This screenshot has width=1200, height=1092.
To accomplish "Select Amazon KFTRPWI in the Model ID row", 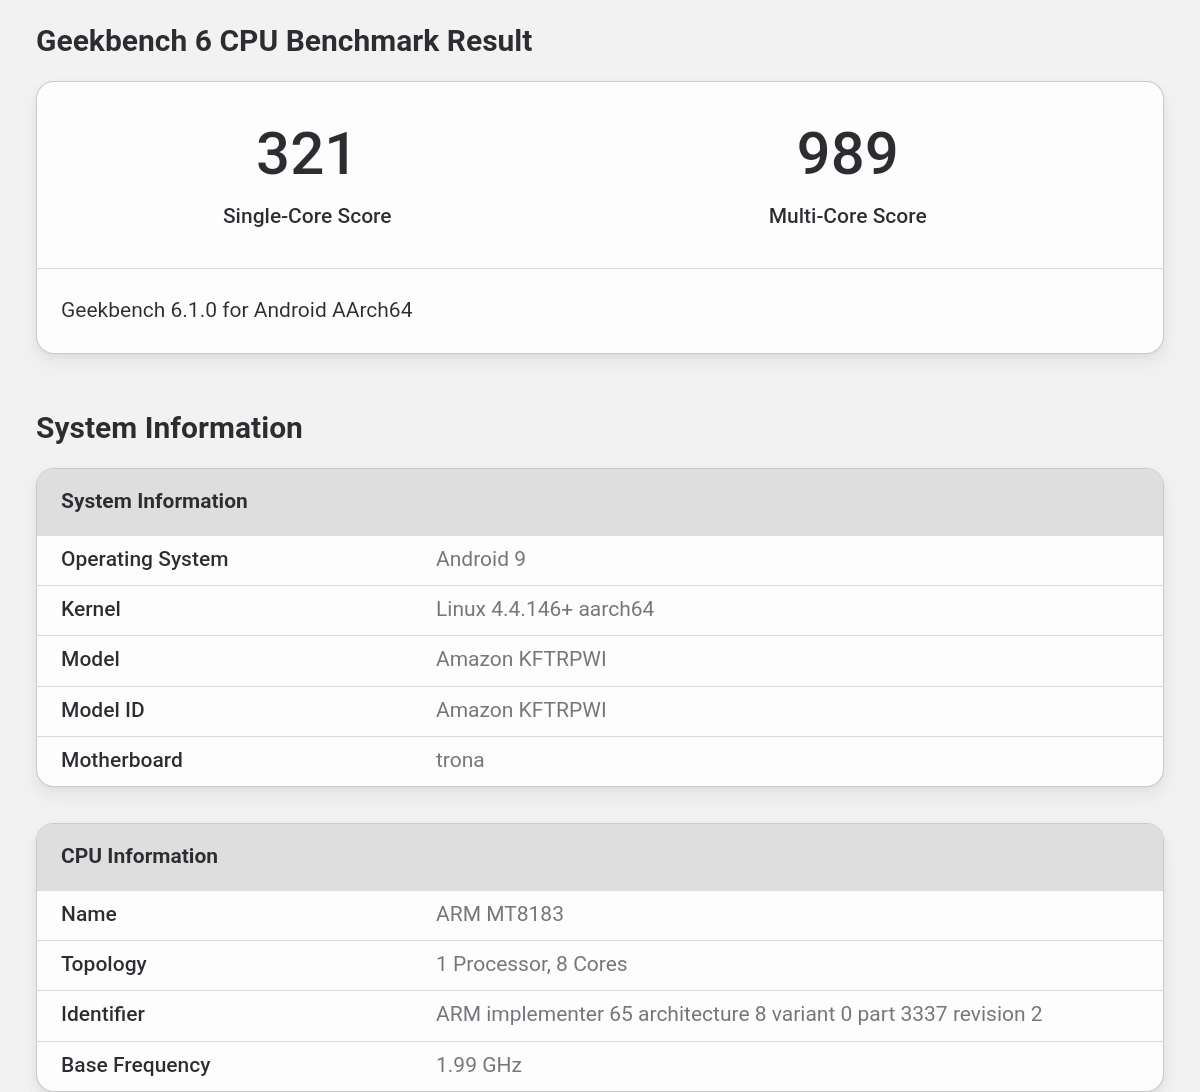I will (x=521, y=710).
